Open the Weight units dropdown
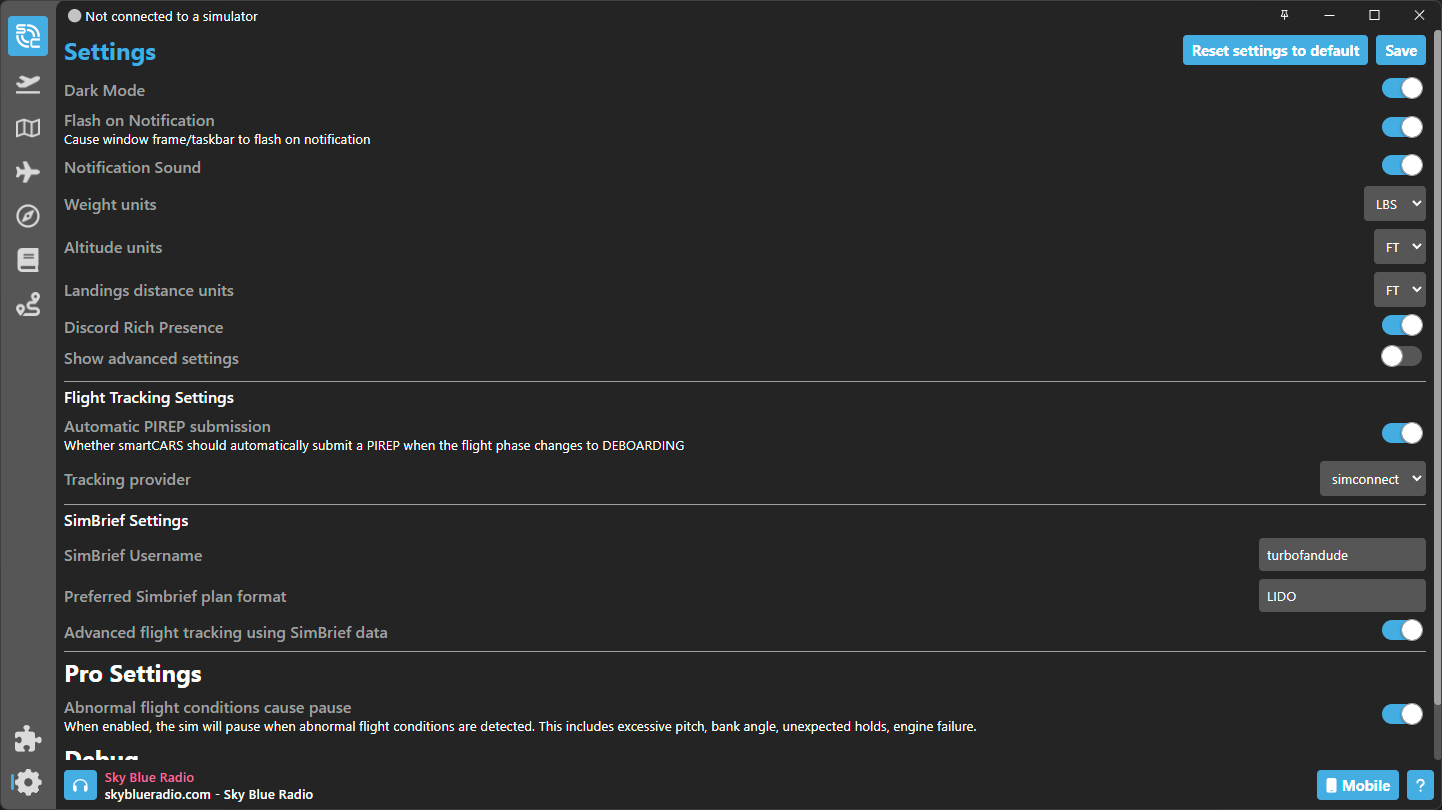 pos(1394,204)
